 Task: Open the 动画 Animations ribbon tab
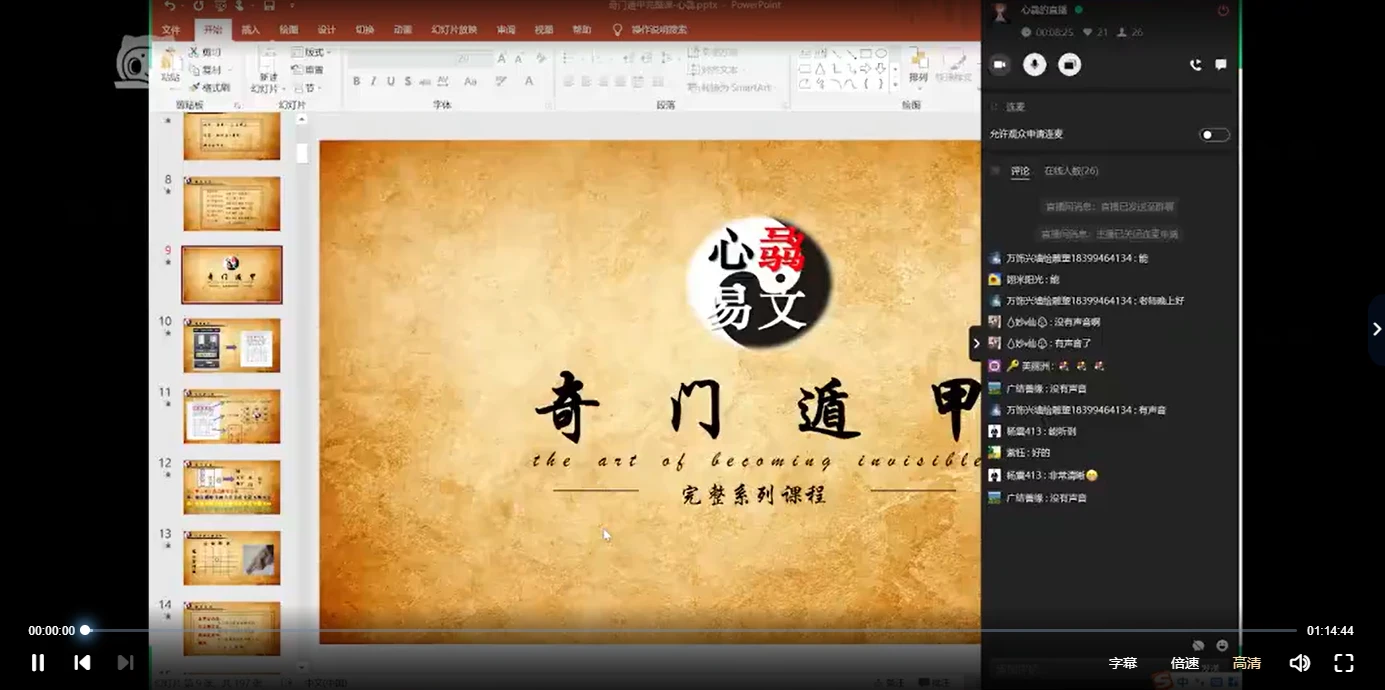coord(403,30)
